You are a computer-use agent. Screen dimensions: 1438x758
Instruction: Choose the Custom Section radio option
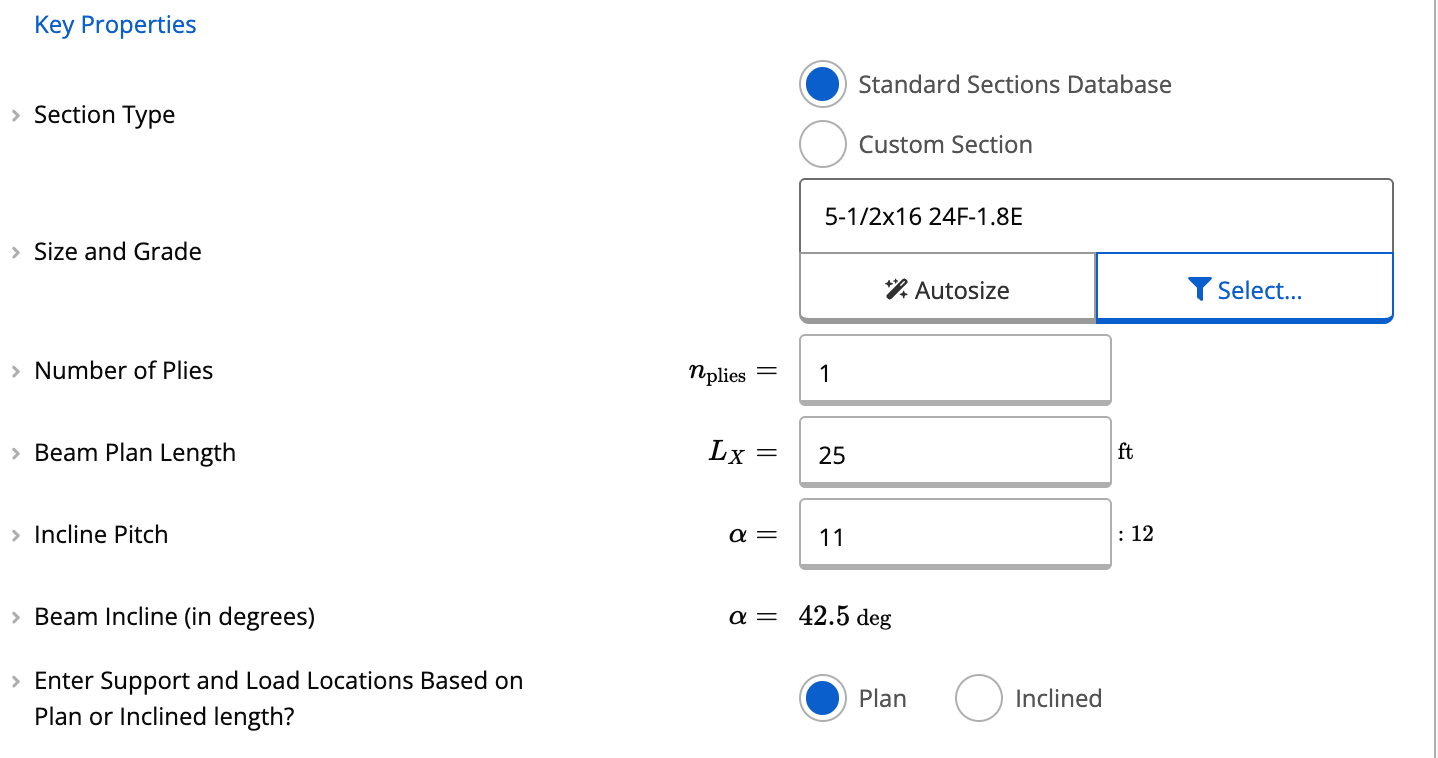tap(822, 145)
